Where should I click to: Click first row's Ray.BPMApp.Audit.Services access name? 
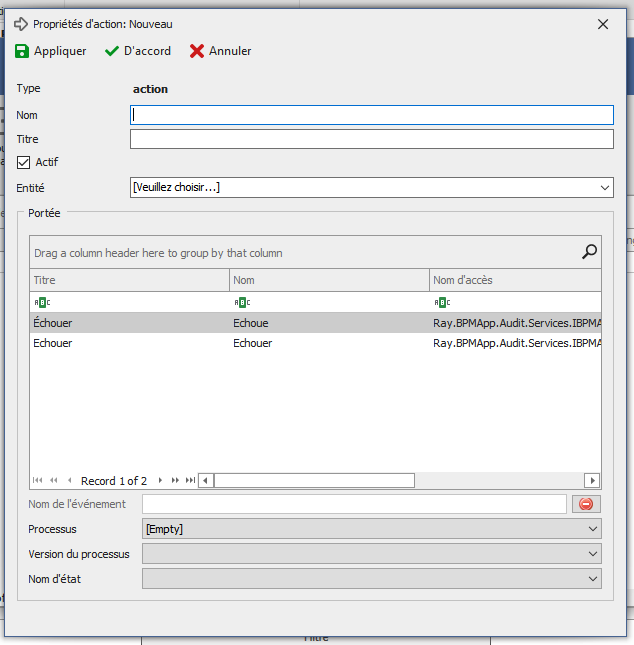(517, 323)
